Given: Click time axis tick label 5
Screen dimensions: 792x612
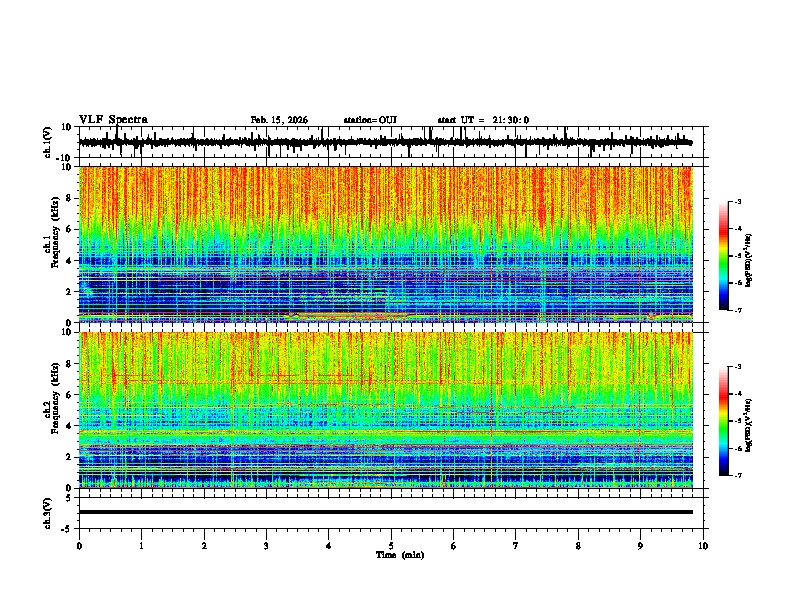Looking at the screenshot, I should 391,546.
